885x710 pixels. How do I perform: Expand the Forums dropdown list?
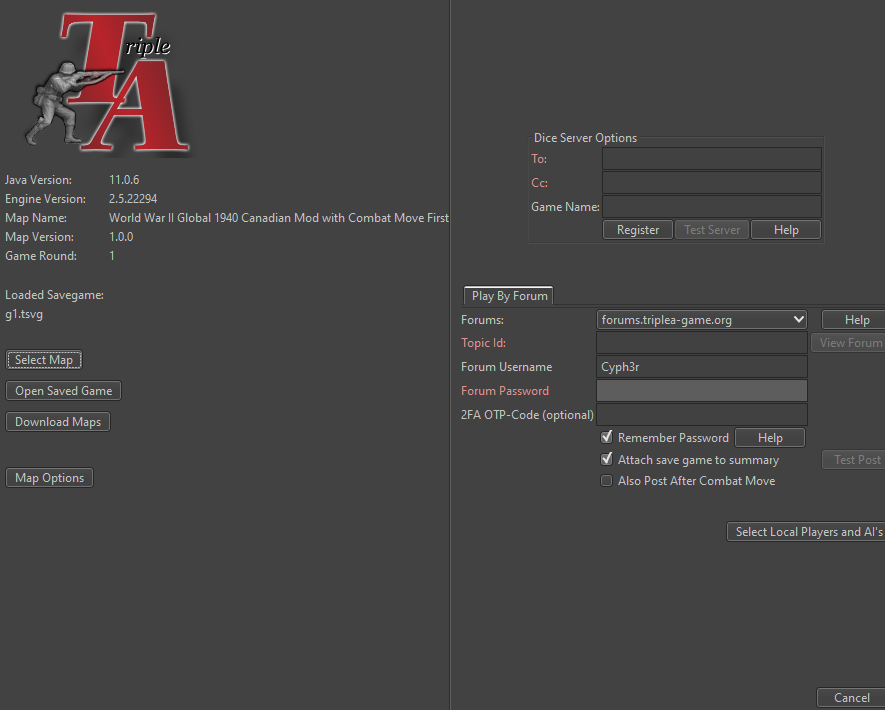click(702, 320)
